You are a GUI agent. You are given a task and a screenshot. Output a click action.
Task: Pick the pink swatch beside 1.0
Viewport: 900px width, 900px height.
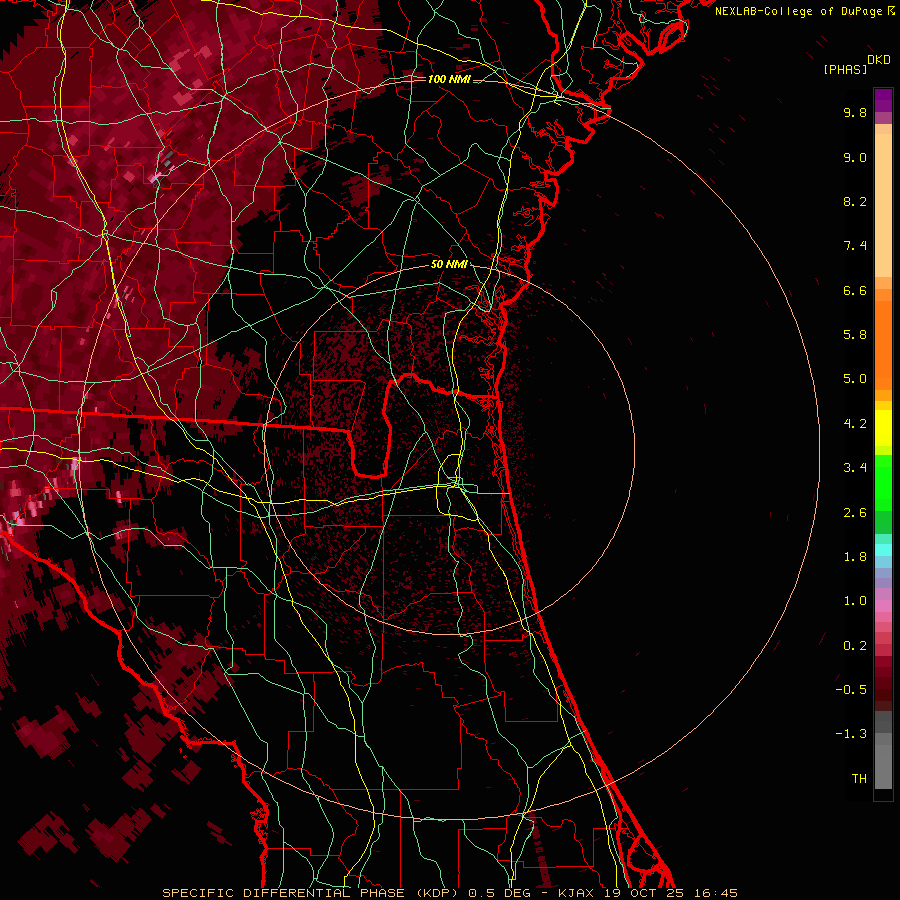(883, 606)
